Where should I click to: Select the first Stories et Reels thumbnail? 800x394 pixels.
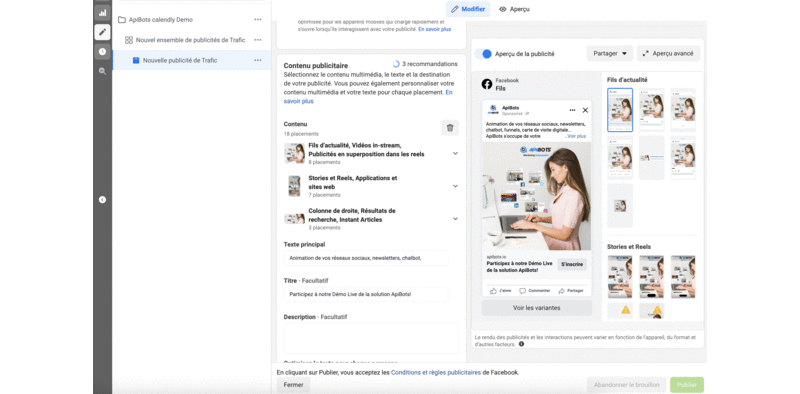point(620,277)
